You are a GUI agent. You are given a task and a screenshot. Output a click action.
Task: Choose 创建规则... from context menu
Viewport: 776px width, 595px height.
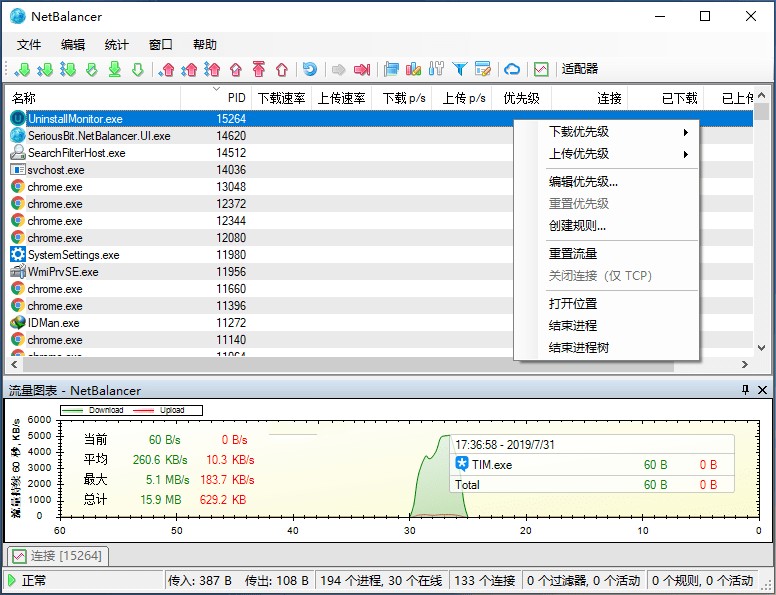click(x=607, y=226)
